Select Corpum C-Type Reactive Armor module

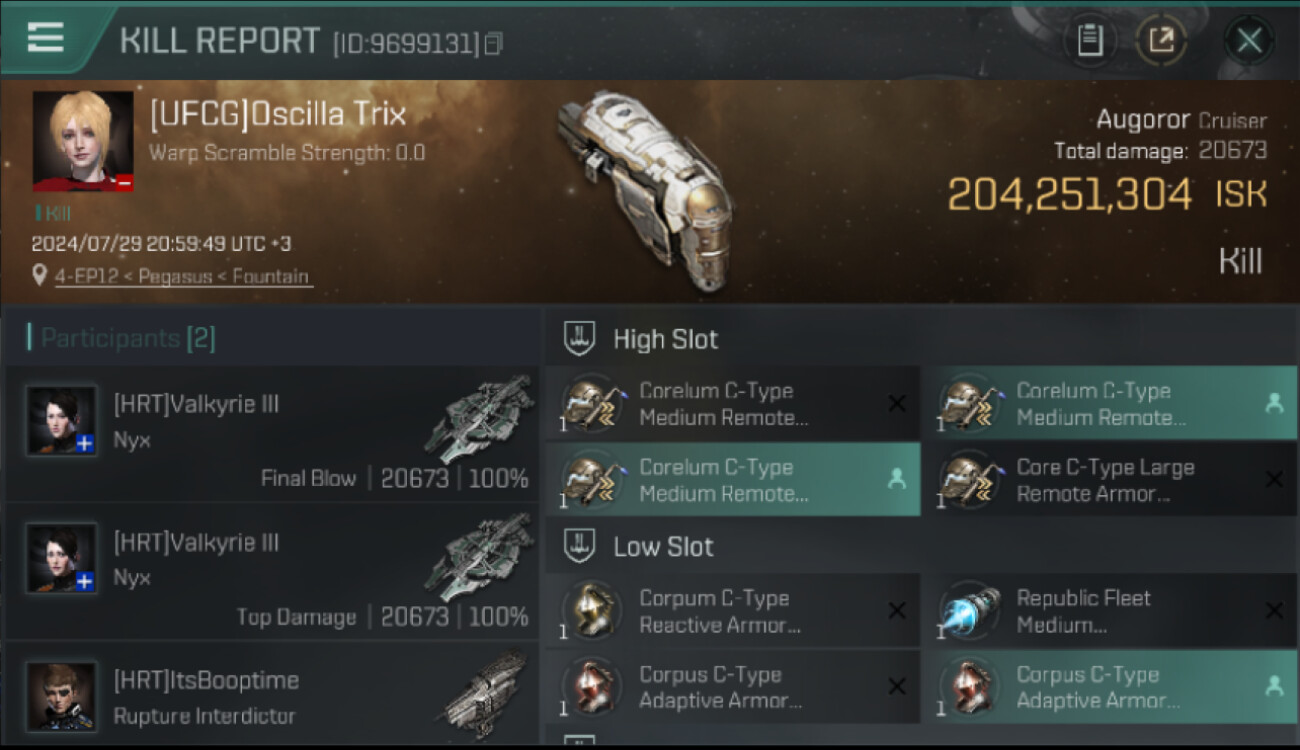[x=732, y=611]
